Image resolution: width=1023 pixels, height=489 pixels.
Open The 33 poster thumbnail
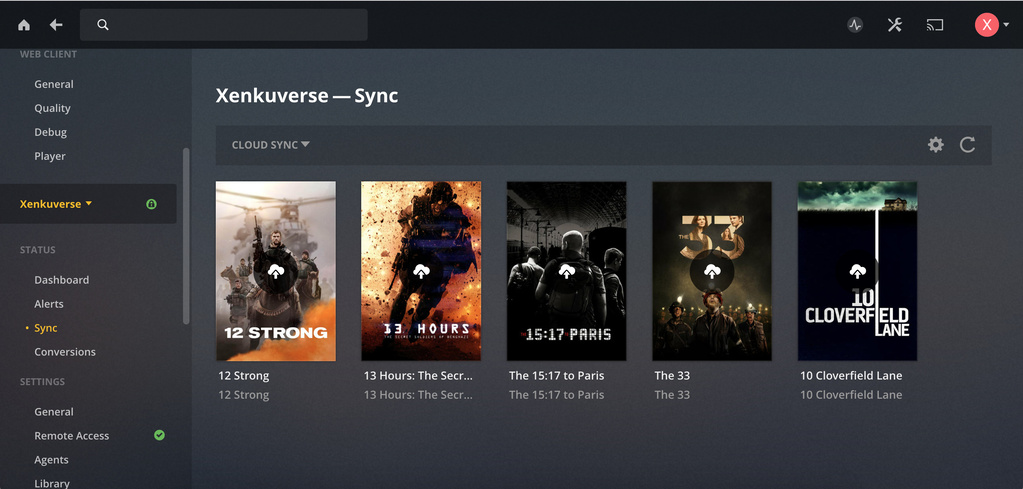[712, 271]
